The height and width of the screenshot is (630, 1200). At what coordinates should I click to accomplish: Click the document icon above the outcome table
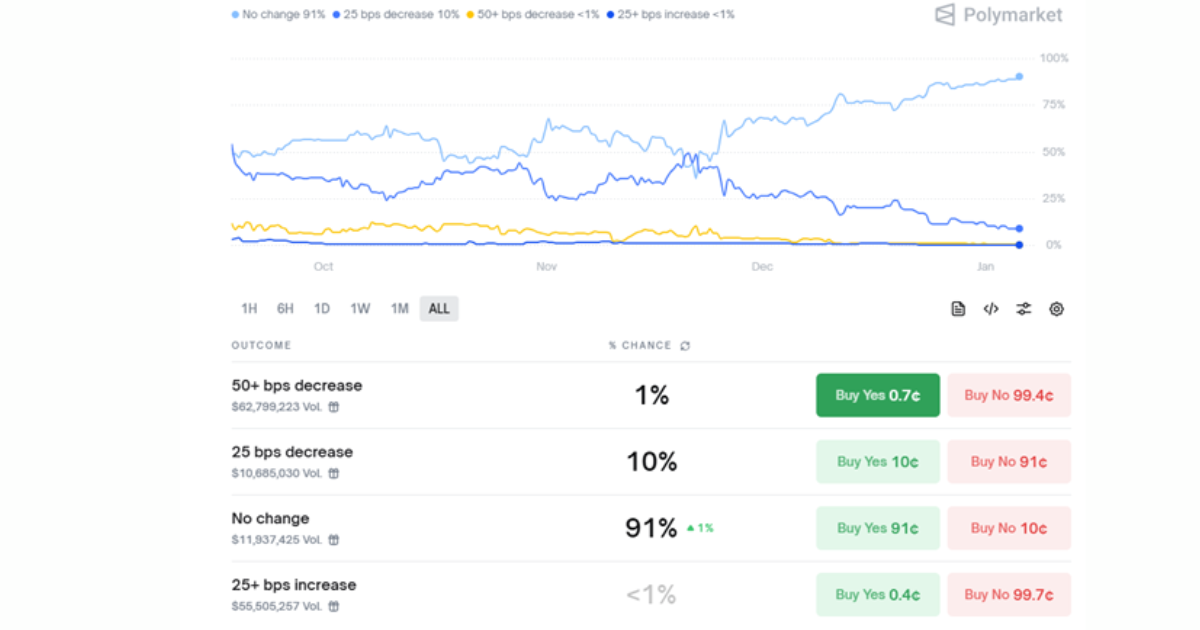[958, 309]
